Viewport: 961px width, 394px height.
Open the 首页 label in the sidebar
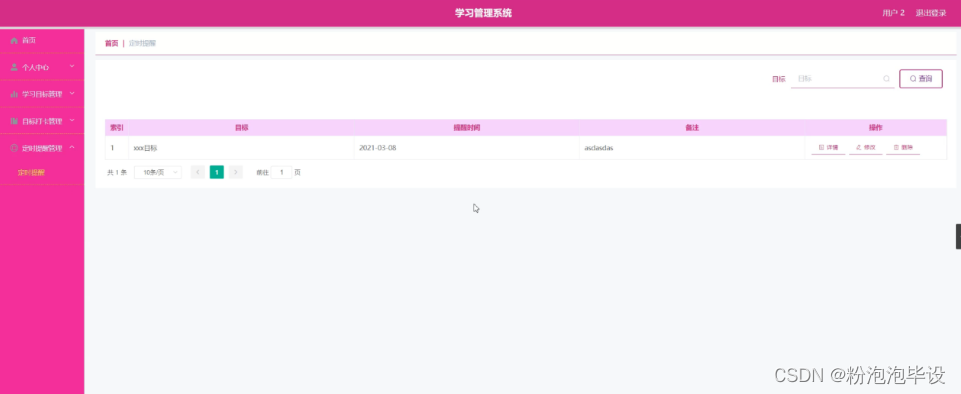29,40
